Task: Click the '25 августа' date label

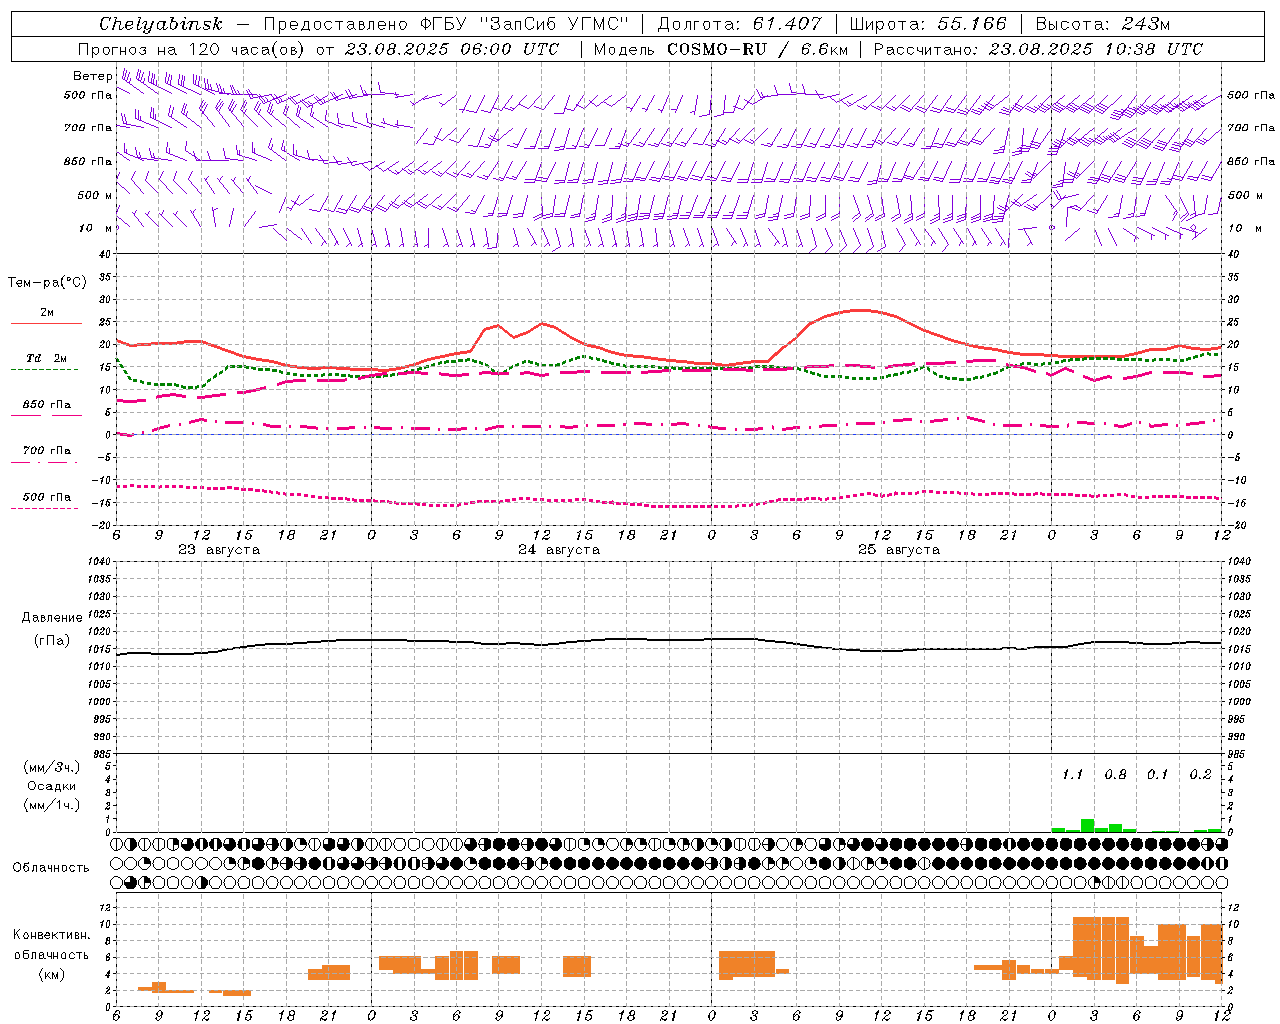Action: (899, 550)
